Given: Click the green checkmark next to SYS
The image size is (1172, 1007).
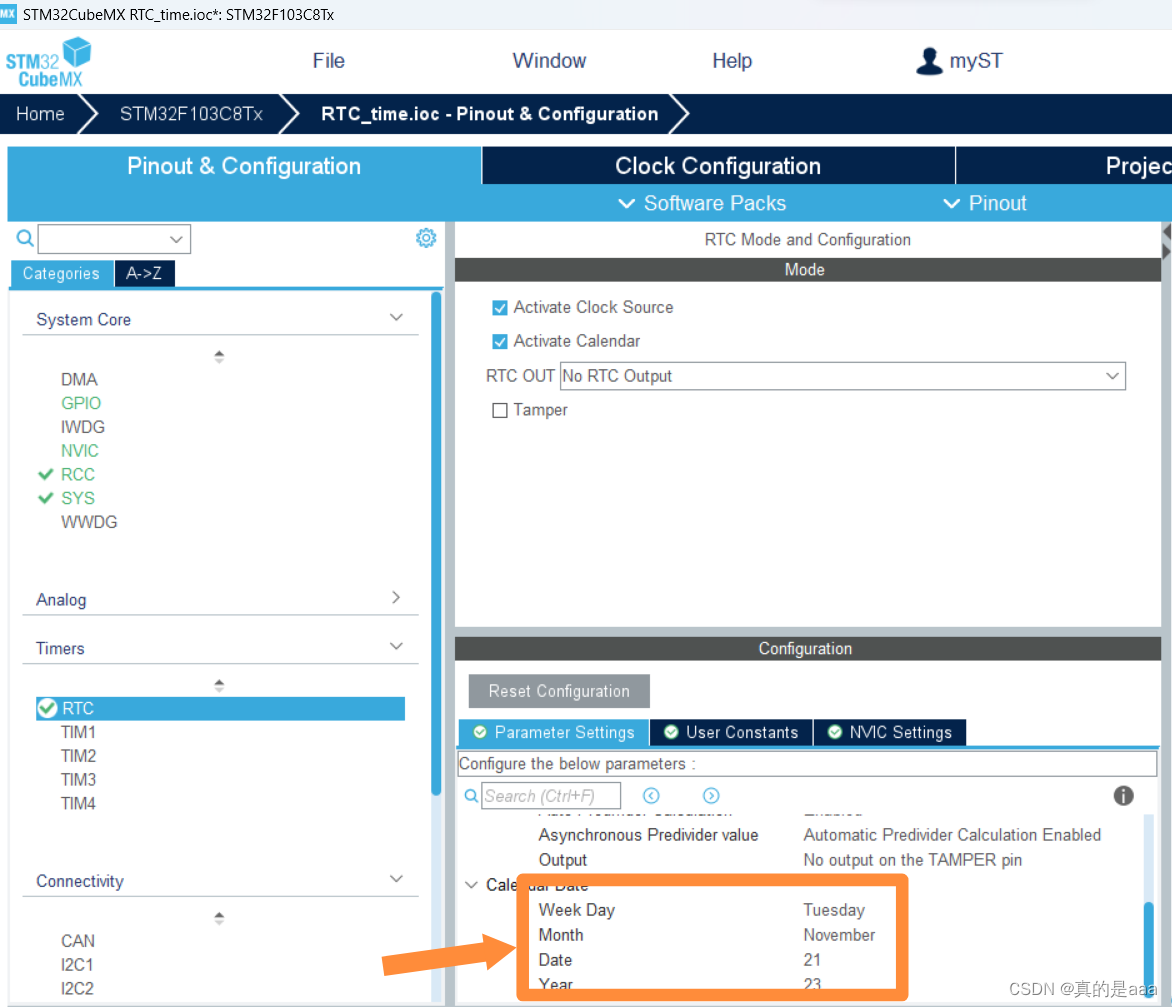Looking at the screenshot, I should coord(46,498).
